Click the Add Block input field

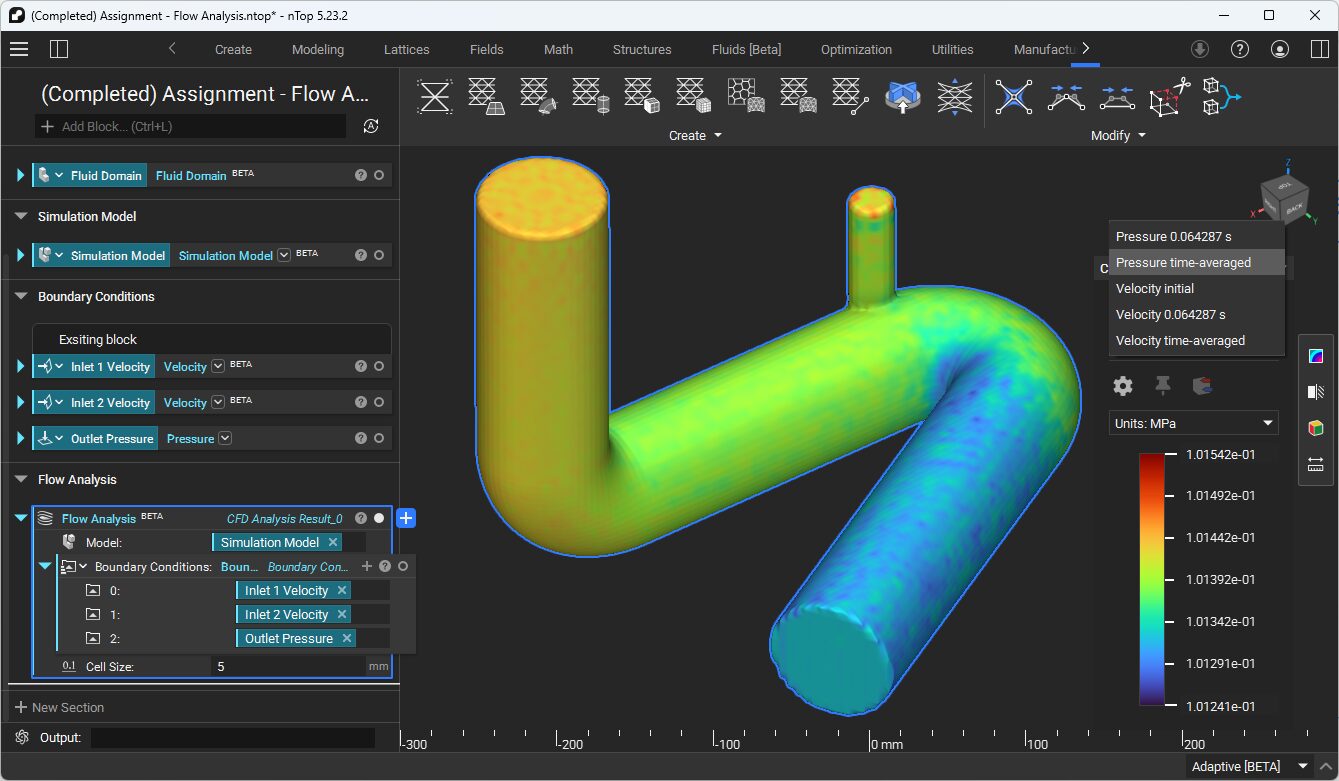pyautogui.click(x=190, y=126)
